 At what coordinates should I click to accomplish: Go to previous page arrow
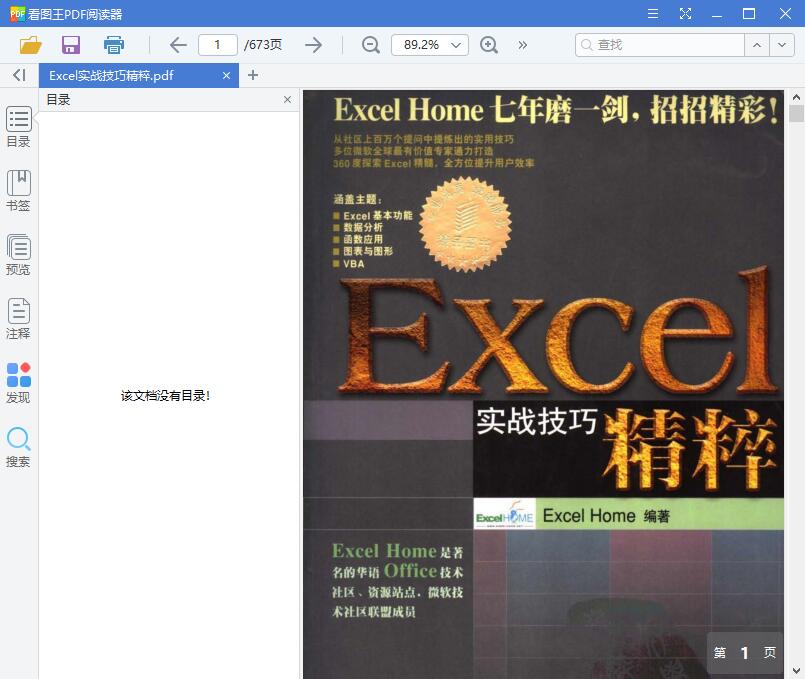[x=178, y=45]
